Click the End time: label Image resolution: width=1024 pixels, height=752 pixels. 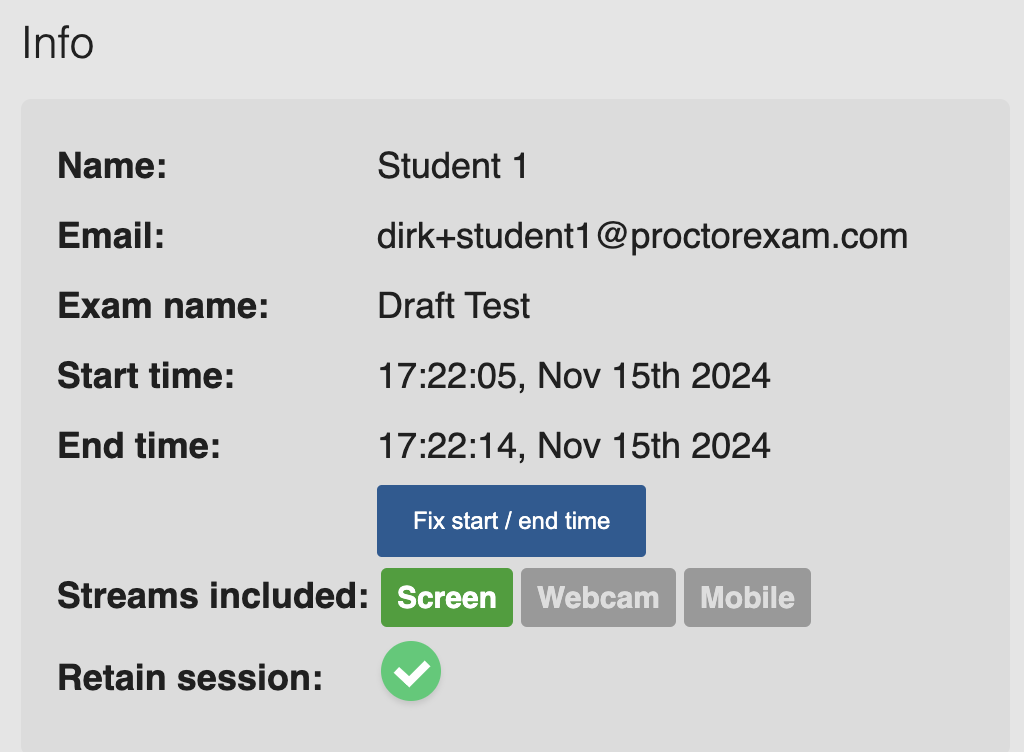click(139, 446)
